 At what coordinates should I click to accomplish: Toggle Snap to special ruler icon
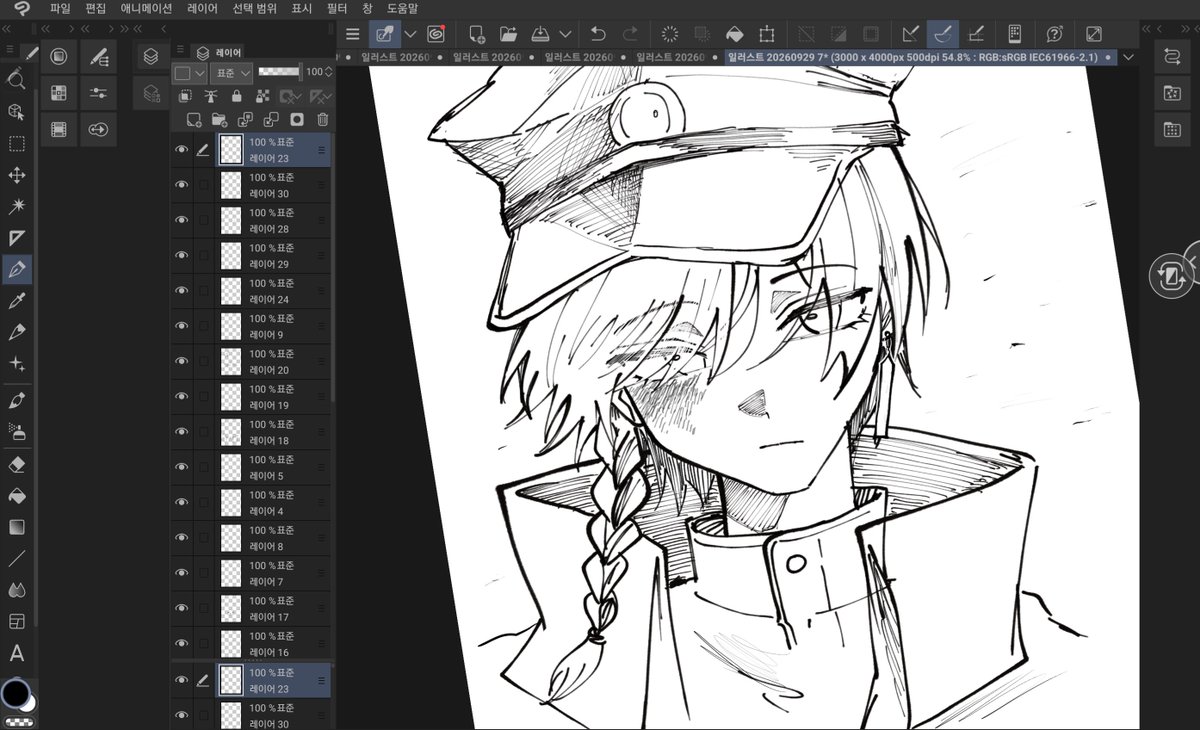point(940,34)
